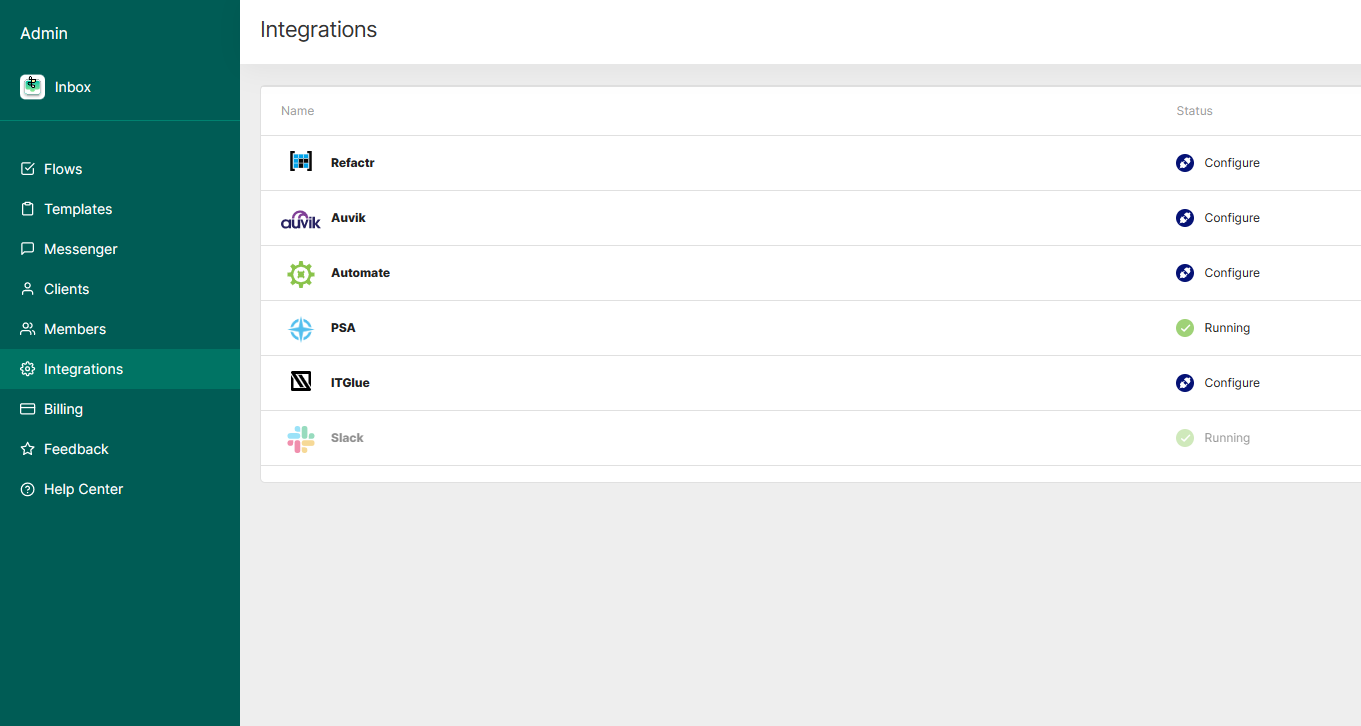Click the Auvik logo icon
The image size is (1361, 726).
(301, 219)
